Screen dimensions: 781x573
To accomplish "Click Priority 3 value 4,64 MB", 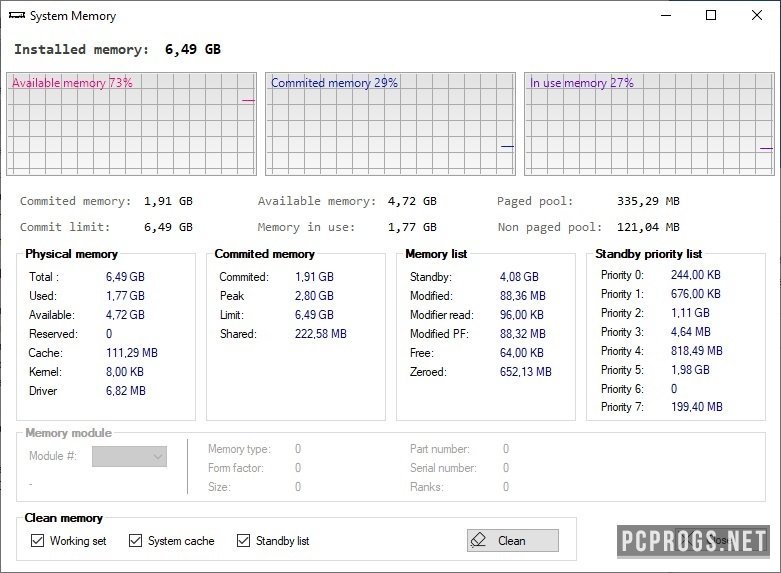I will point(690,332).
